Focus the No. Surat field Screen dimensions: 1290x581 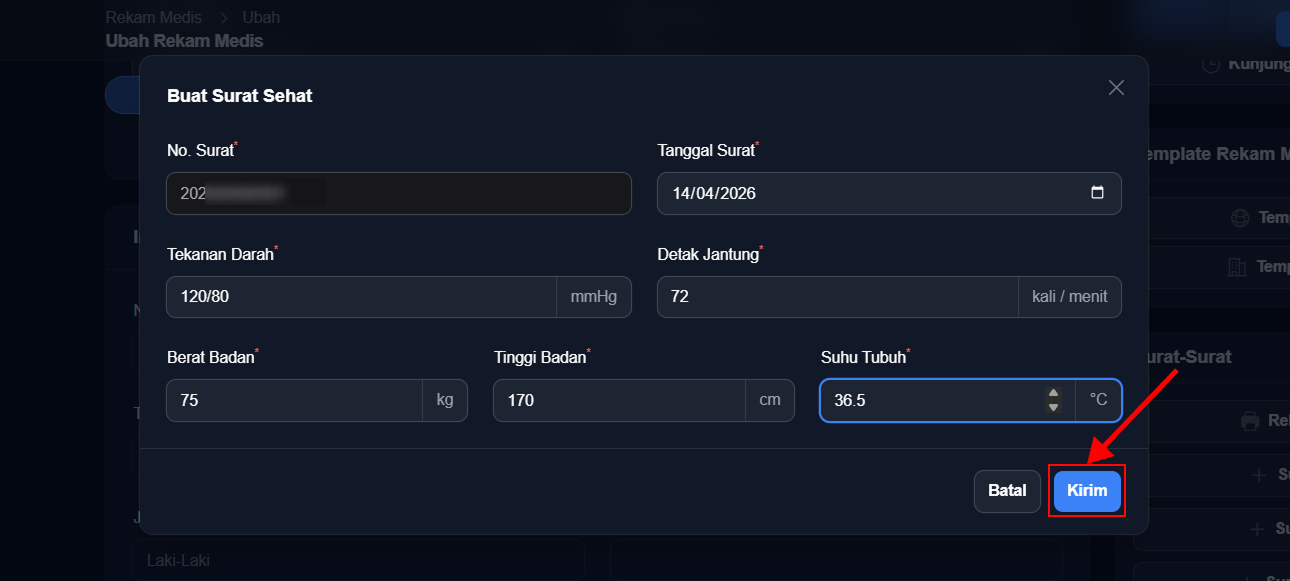pyautogui.click(x=399, y=193)
